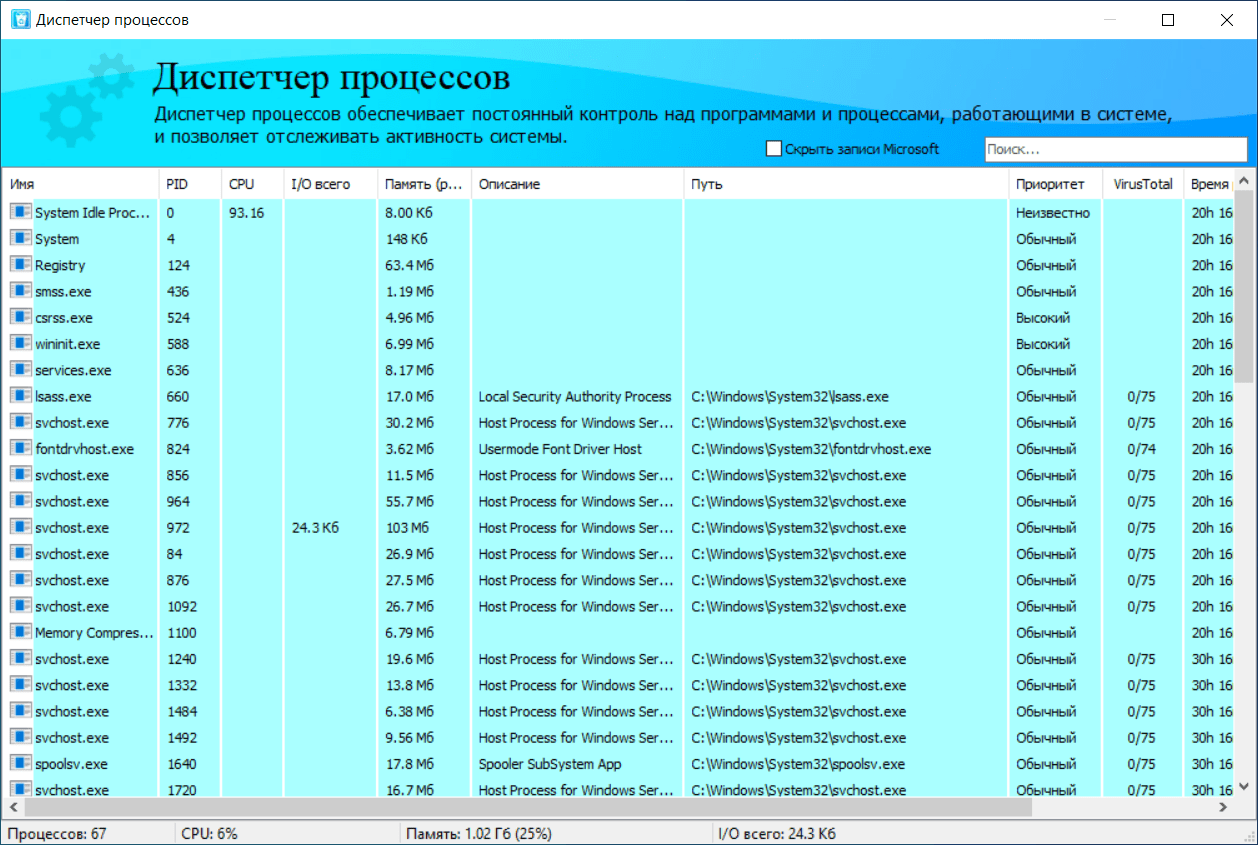Click PID 1332 cell
This screenshot has height=845, width=1258.
pyautogui.click(x=181, y=685)
